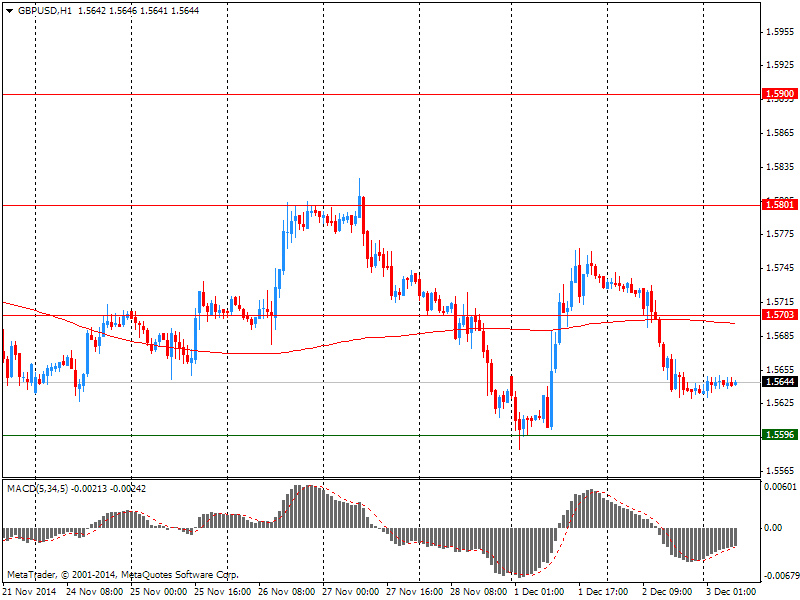This screenshot has height=600, width=800.
Task: Click the 1.5745 price scale value
Action: [780, 268]
